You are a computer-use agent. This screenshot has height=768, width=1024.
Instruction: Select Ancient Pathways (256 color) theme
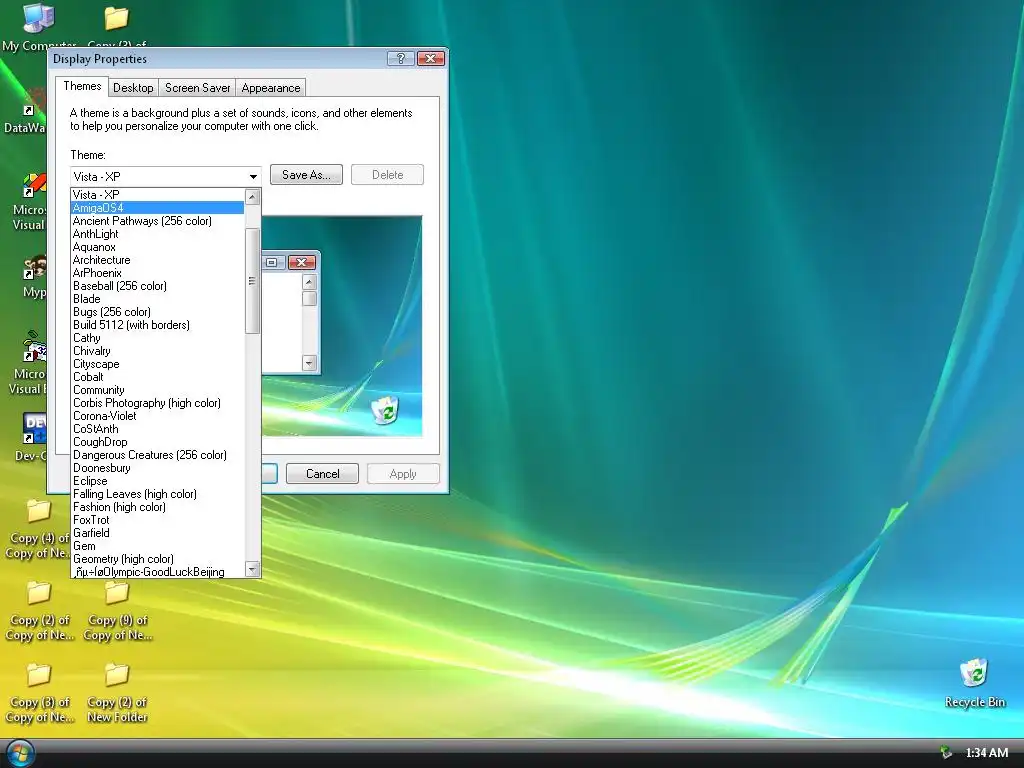point(157,221)
